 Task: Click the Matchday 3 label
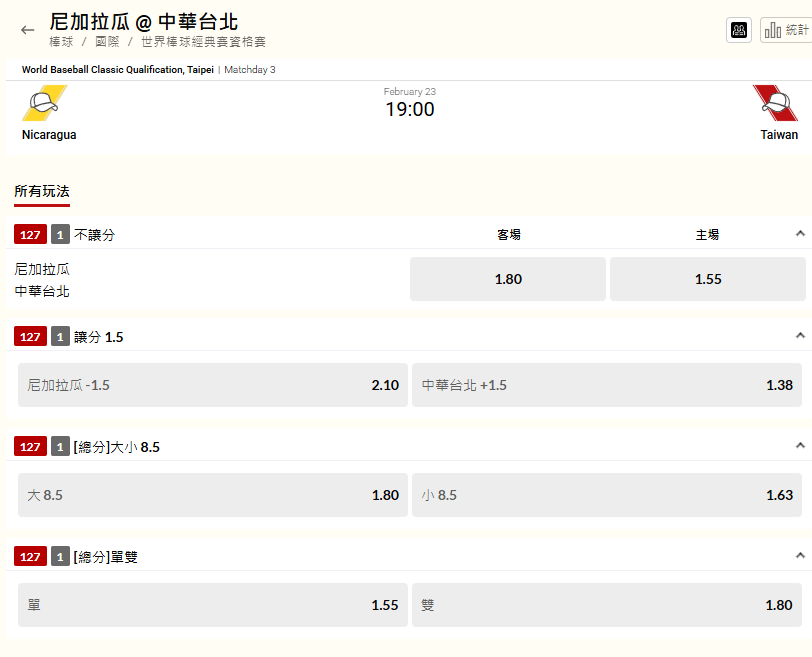click(250, 69)
